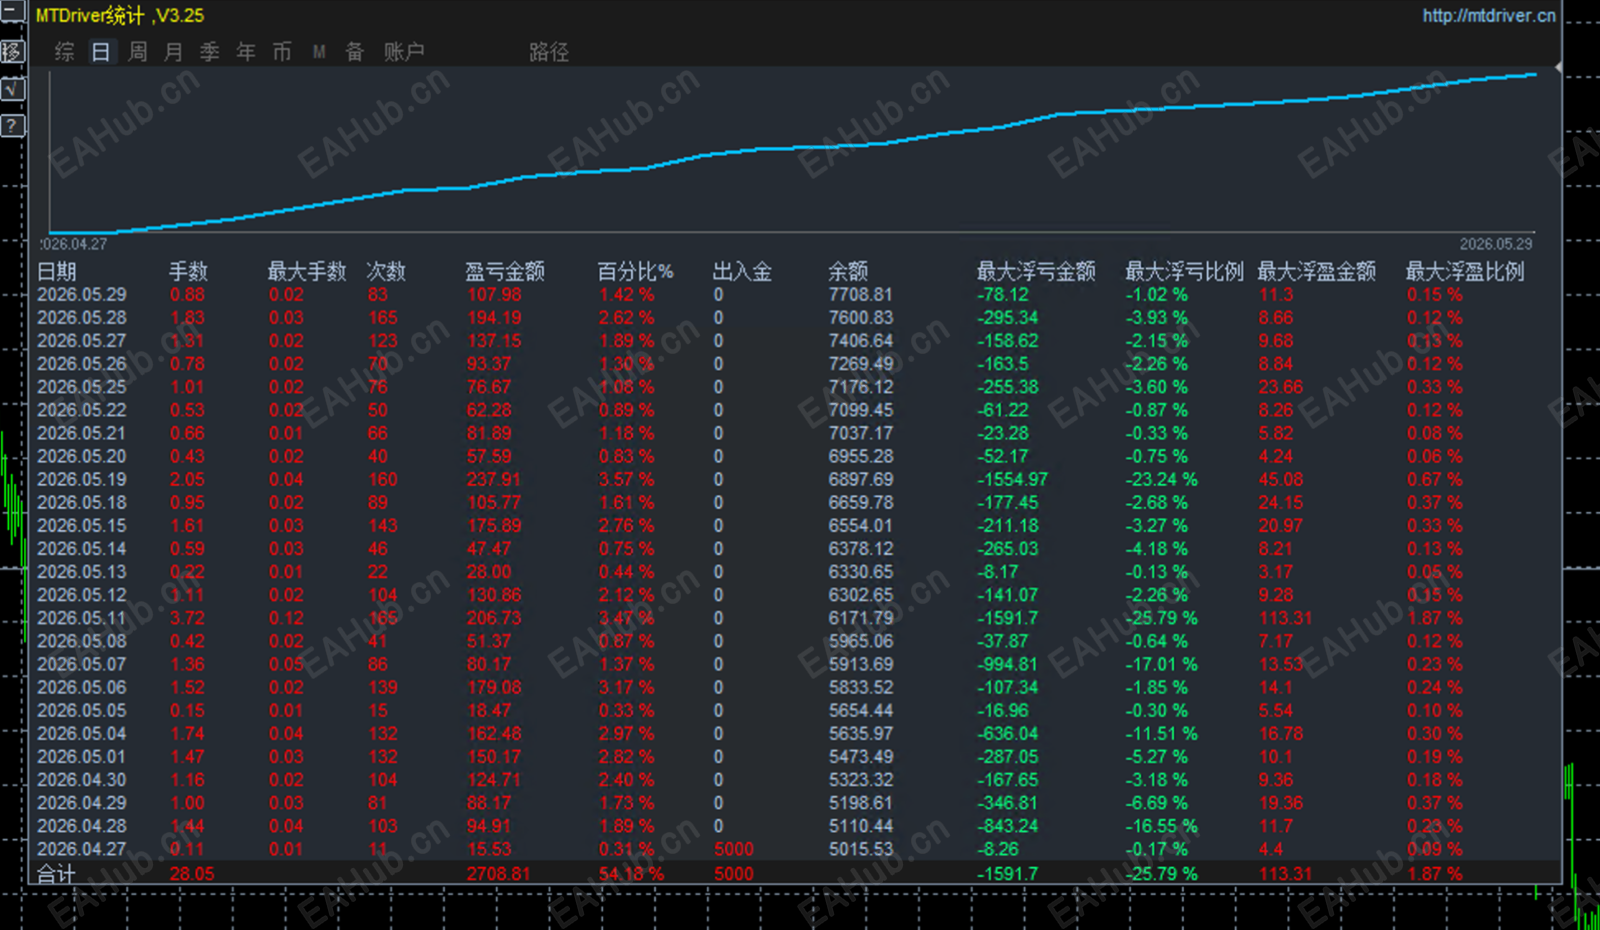The image size is (1600, 930).
Task: Click total profit 2708.81
Action: (x=498, y=874)
